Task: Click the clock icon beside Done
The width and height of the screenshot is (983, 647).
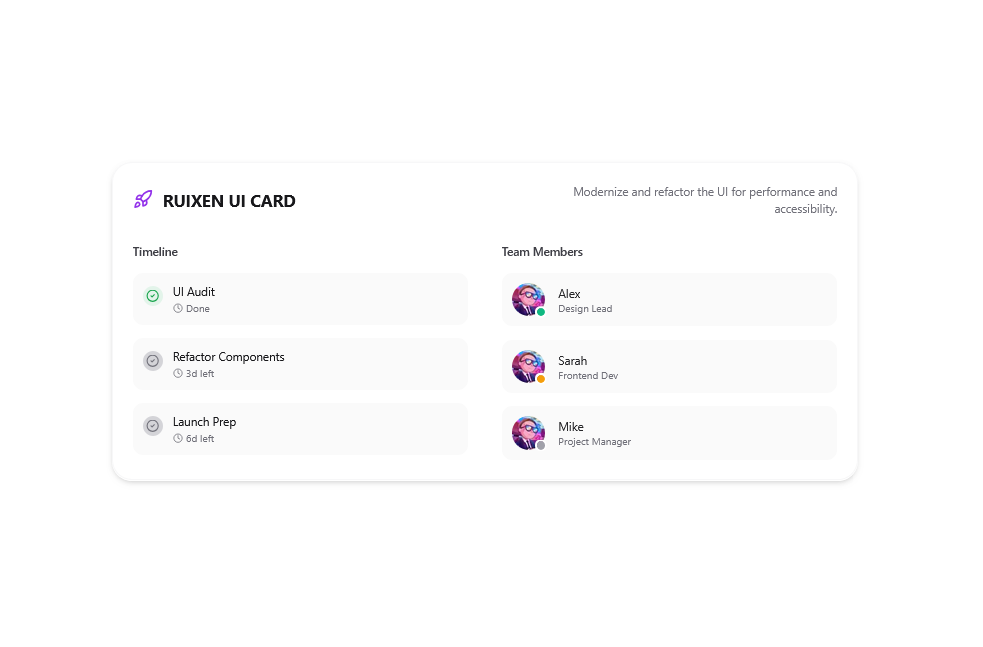Action: click(x=178, y=308)
